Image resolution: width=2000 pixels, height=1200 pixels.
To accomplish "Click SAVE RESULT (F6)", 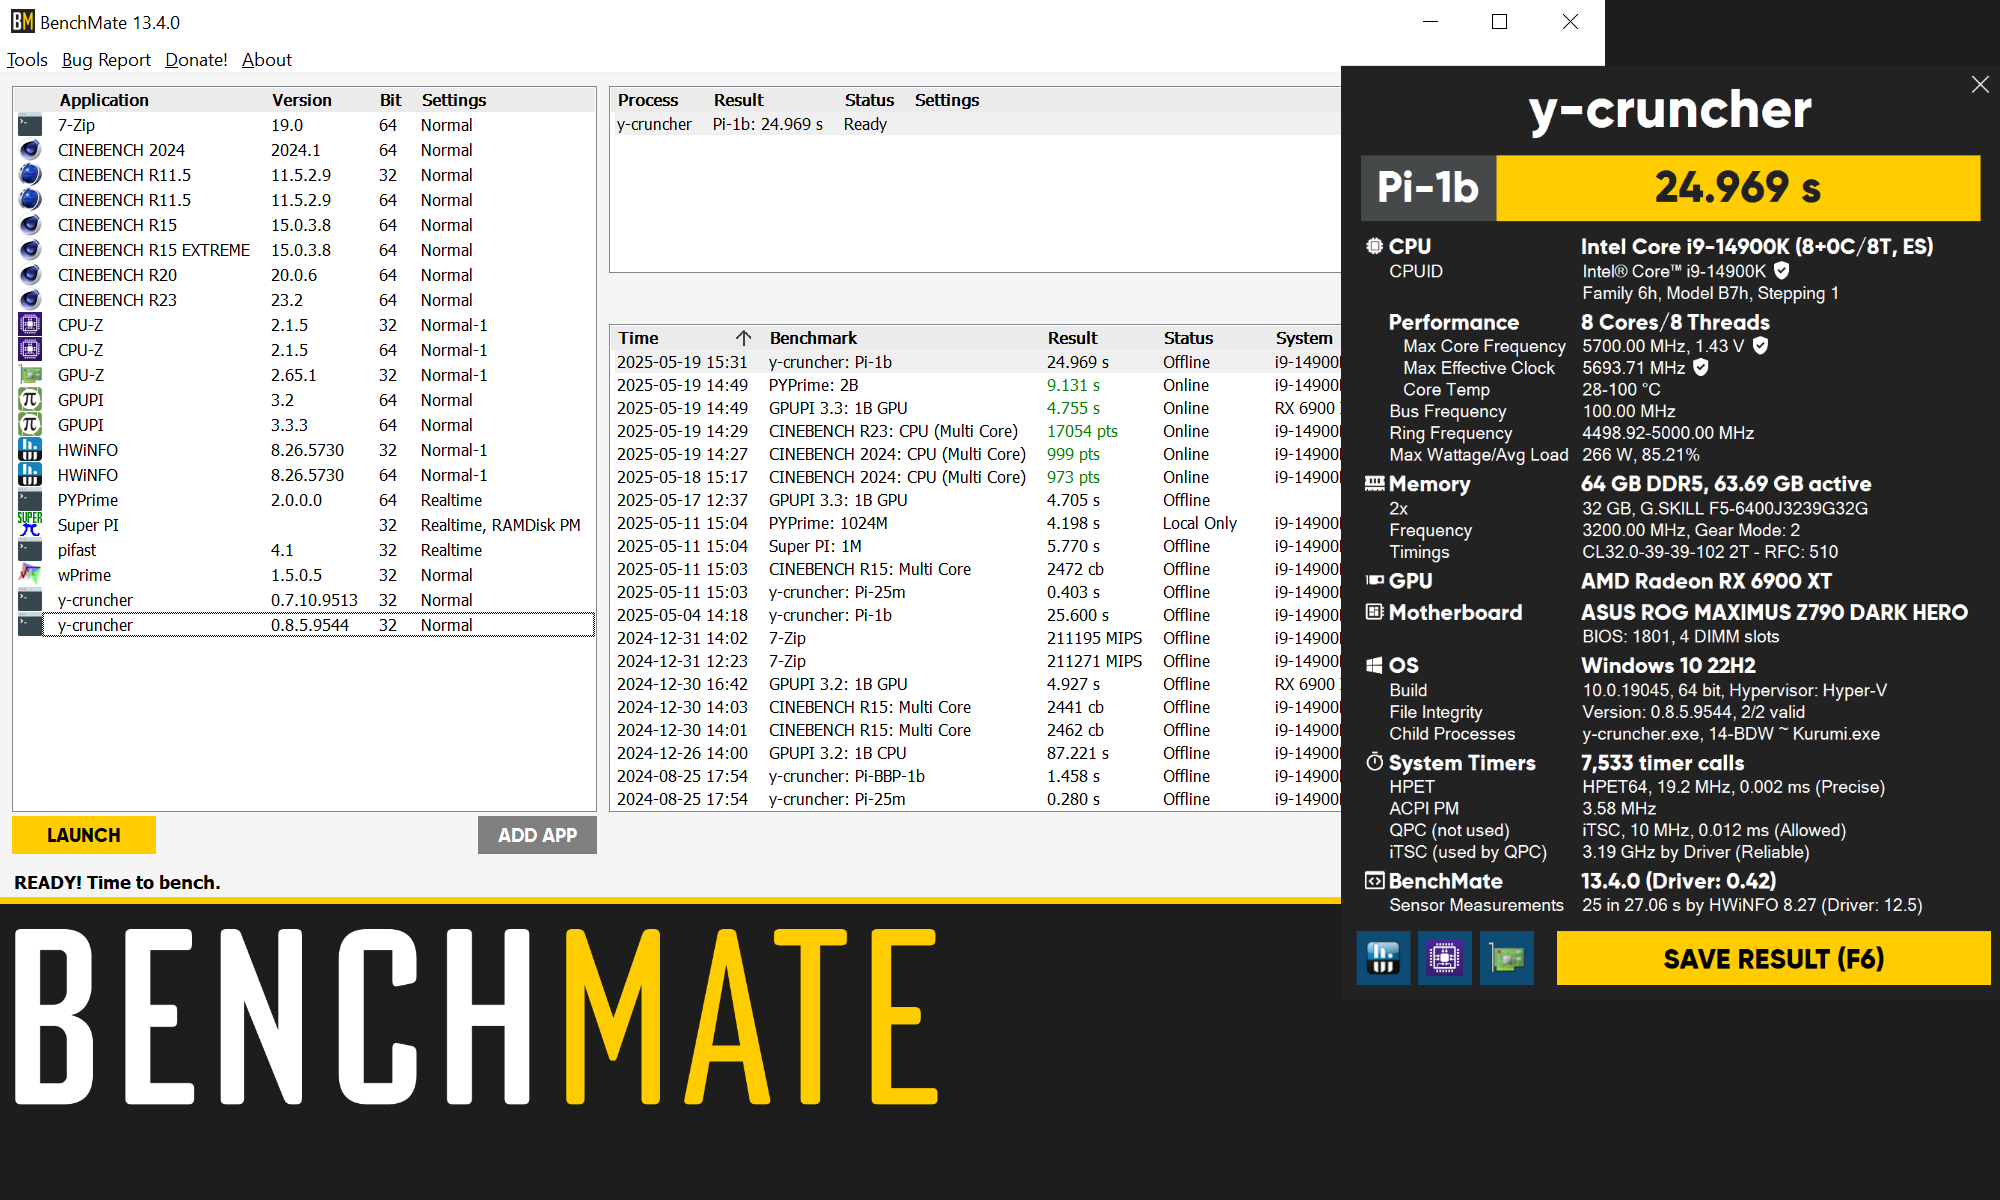I will (x=1773, y=958).
